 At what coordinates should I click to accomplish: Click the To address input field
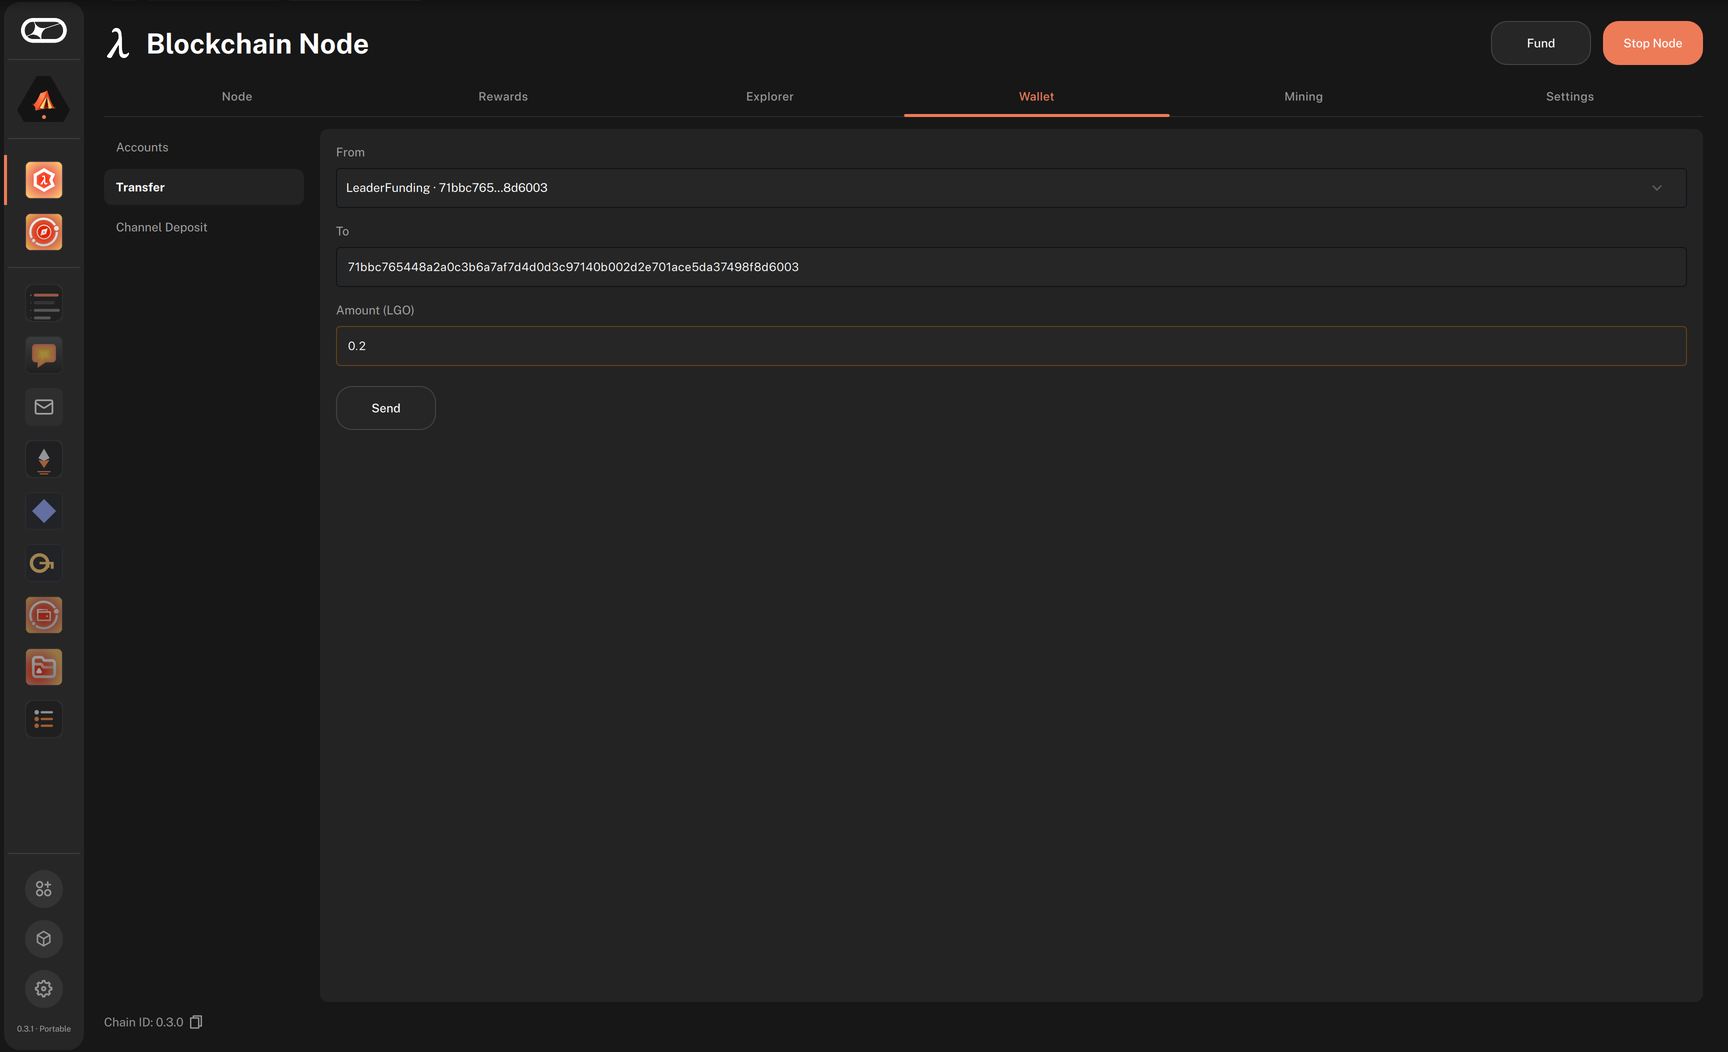1011,267
